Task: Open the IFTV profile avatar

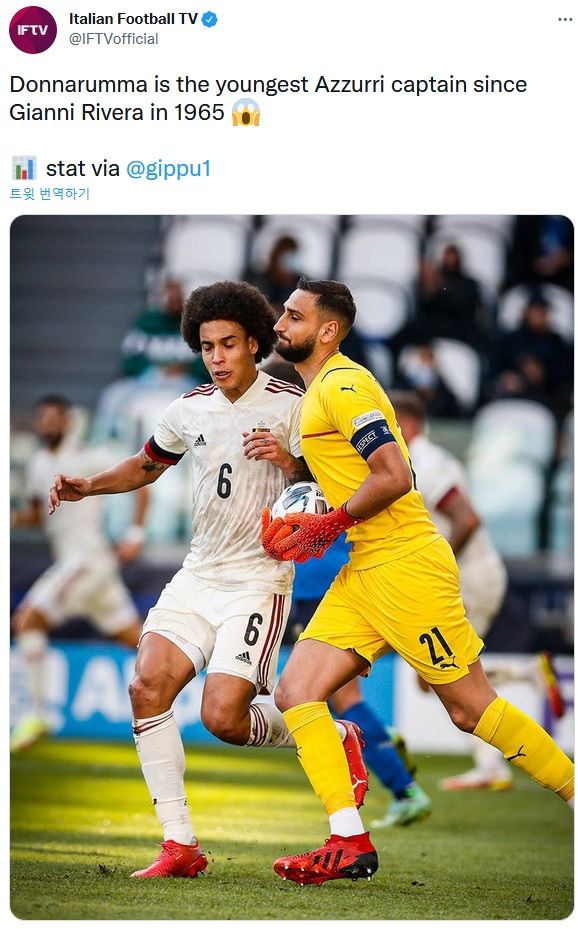Action: click(x=33, y=30)
